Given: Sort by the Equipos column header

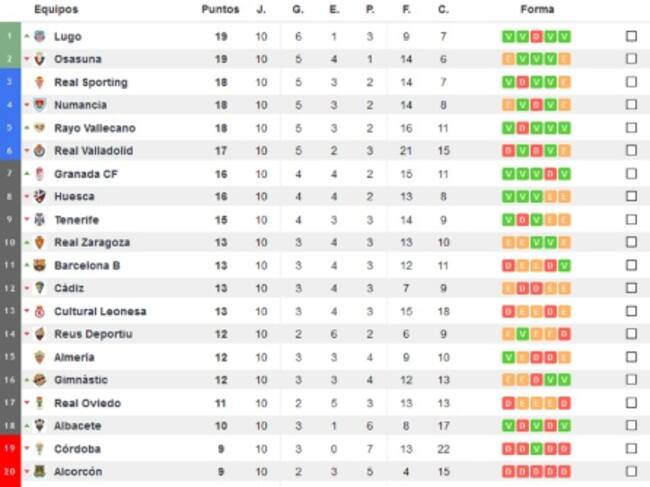Looking at the screenshot, I should (x=56, y=9).
